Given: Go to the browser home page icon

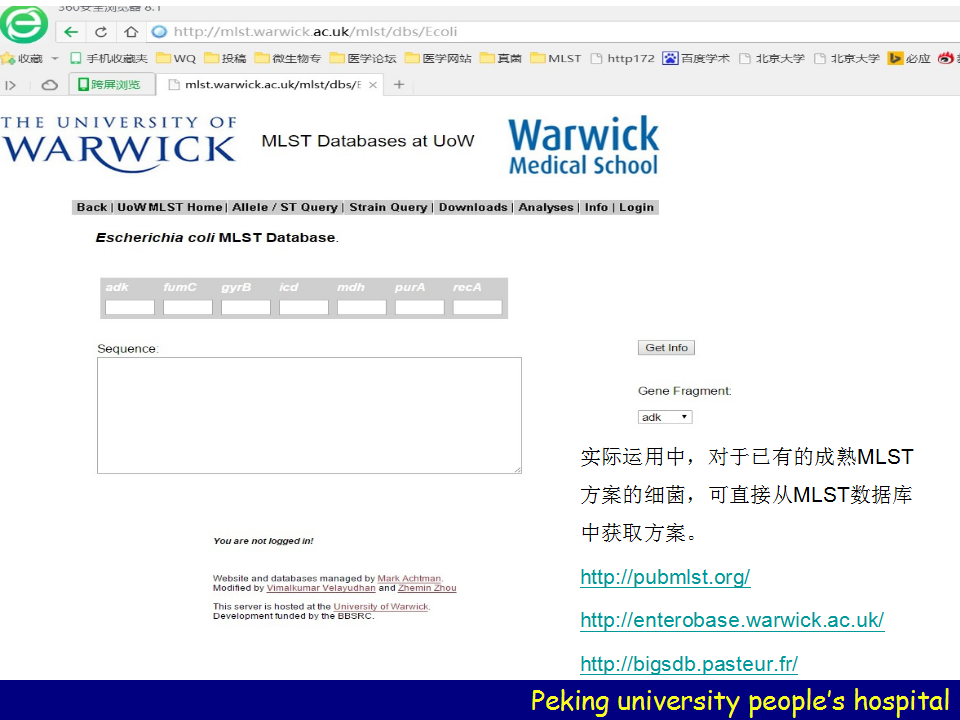Looking at the screenshot, I should coord(130,32).
